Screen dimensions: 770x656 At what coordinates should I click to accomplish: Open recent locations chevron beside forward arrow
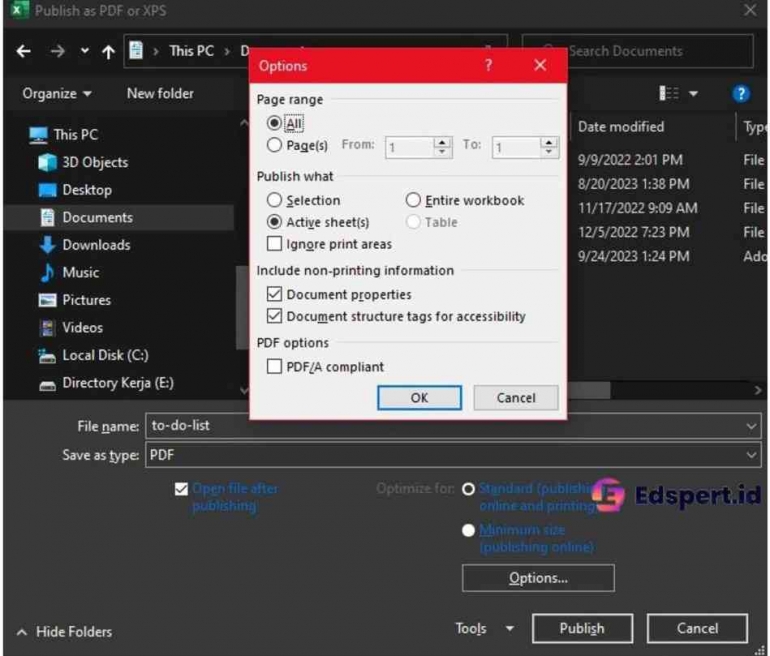[84, 51]
